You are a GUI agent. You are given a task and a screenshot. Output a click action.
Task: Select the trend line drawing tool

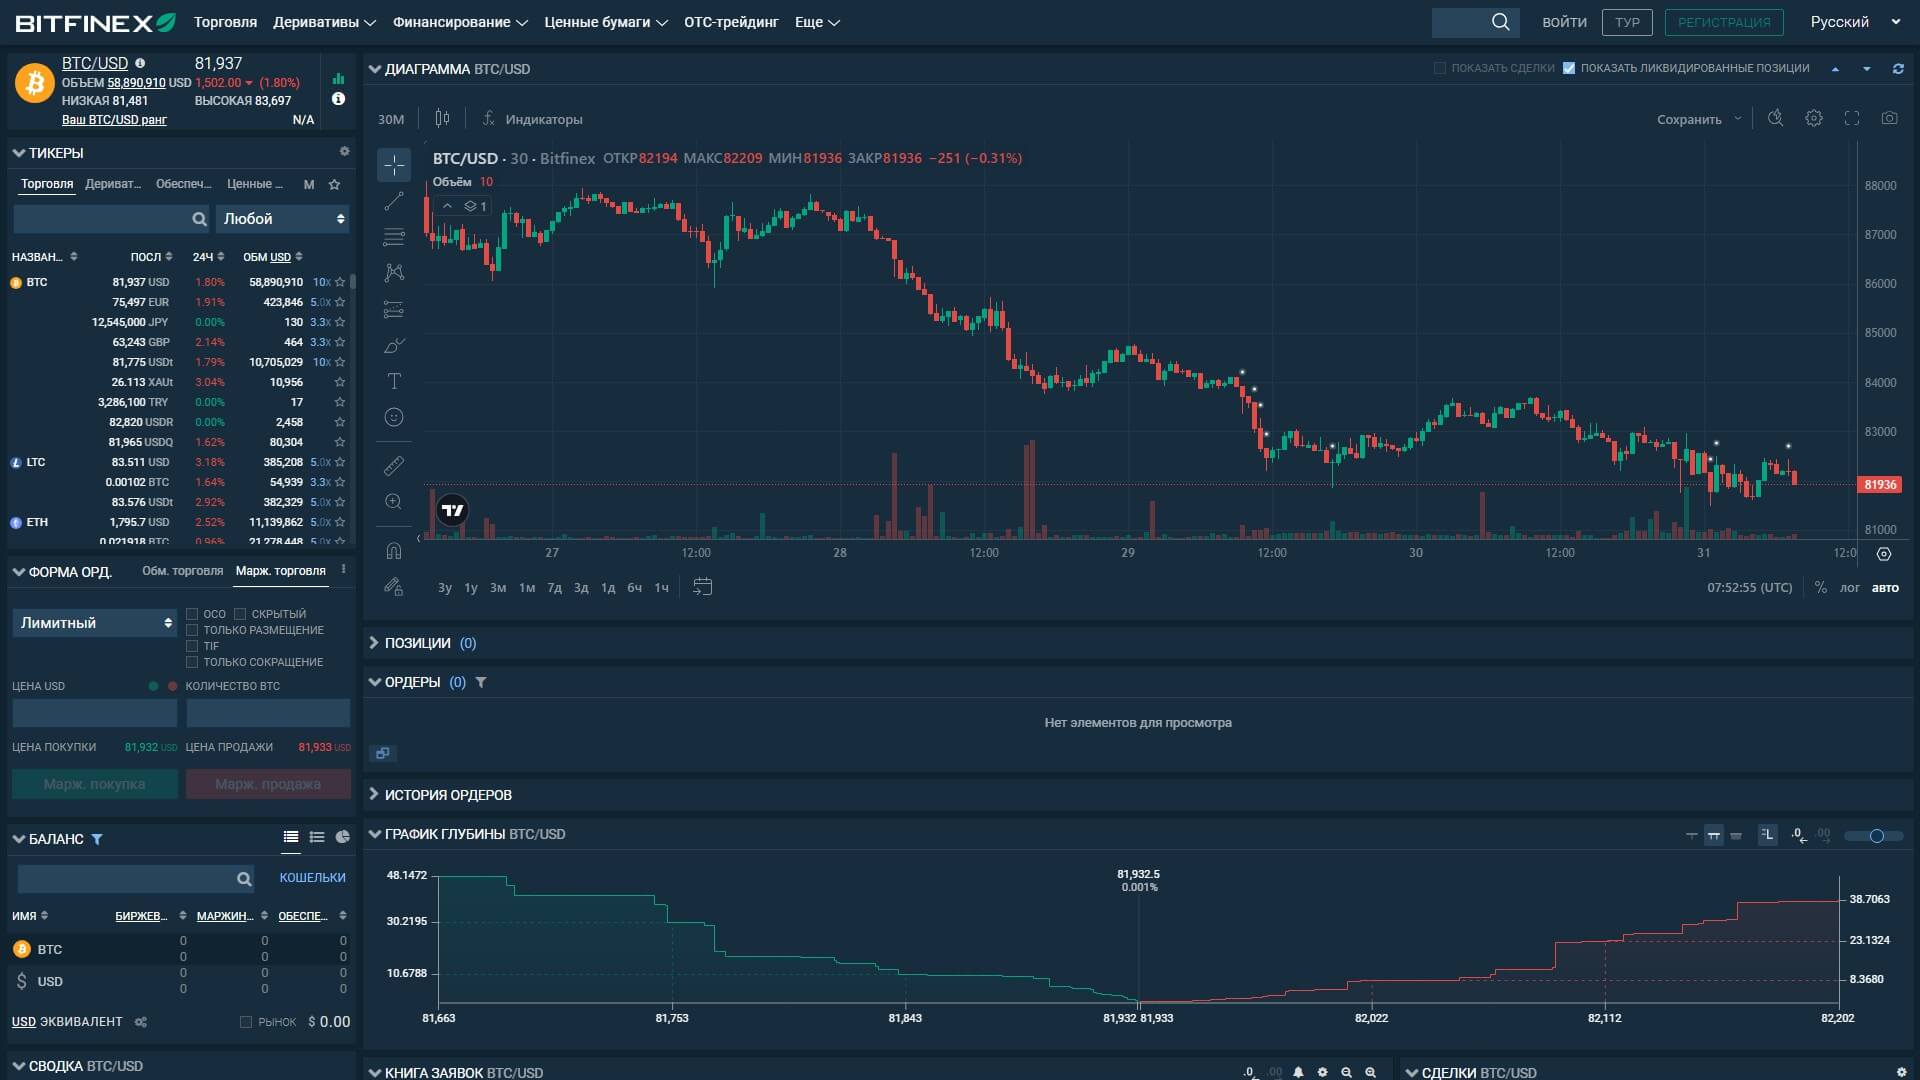(x=394, y=201)
